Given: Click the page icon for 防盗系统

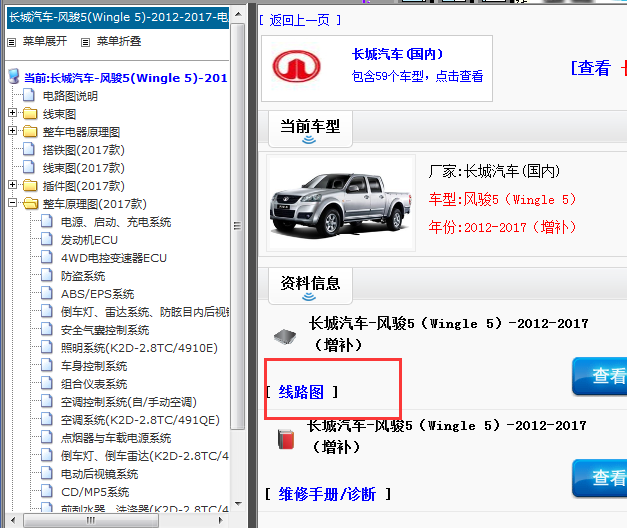Looking at the screenshot, I should click(x=47, y=275).
